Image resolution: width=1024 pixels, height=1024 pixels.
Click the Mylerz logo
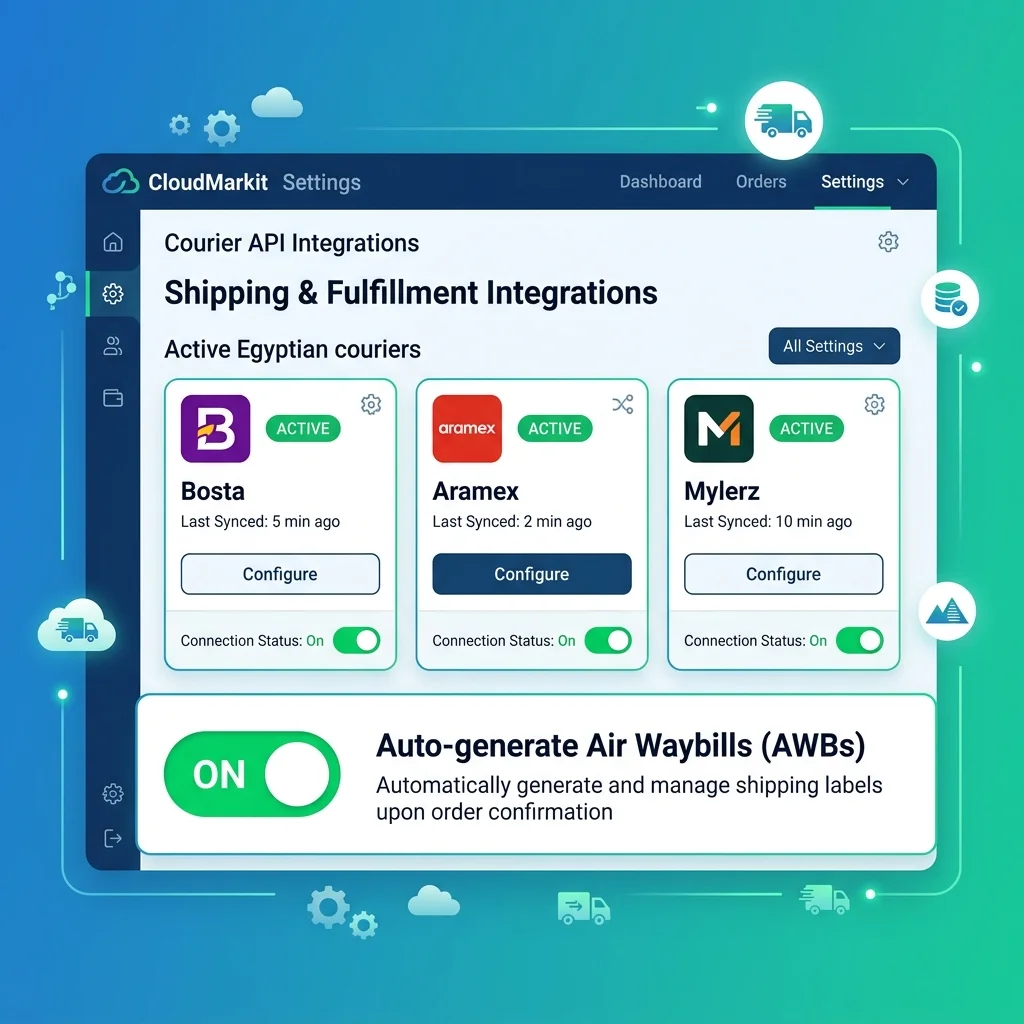pyautogui.click(x=719, y=428)
